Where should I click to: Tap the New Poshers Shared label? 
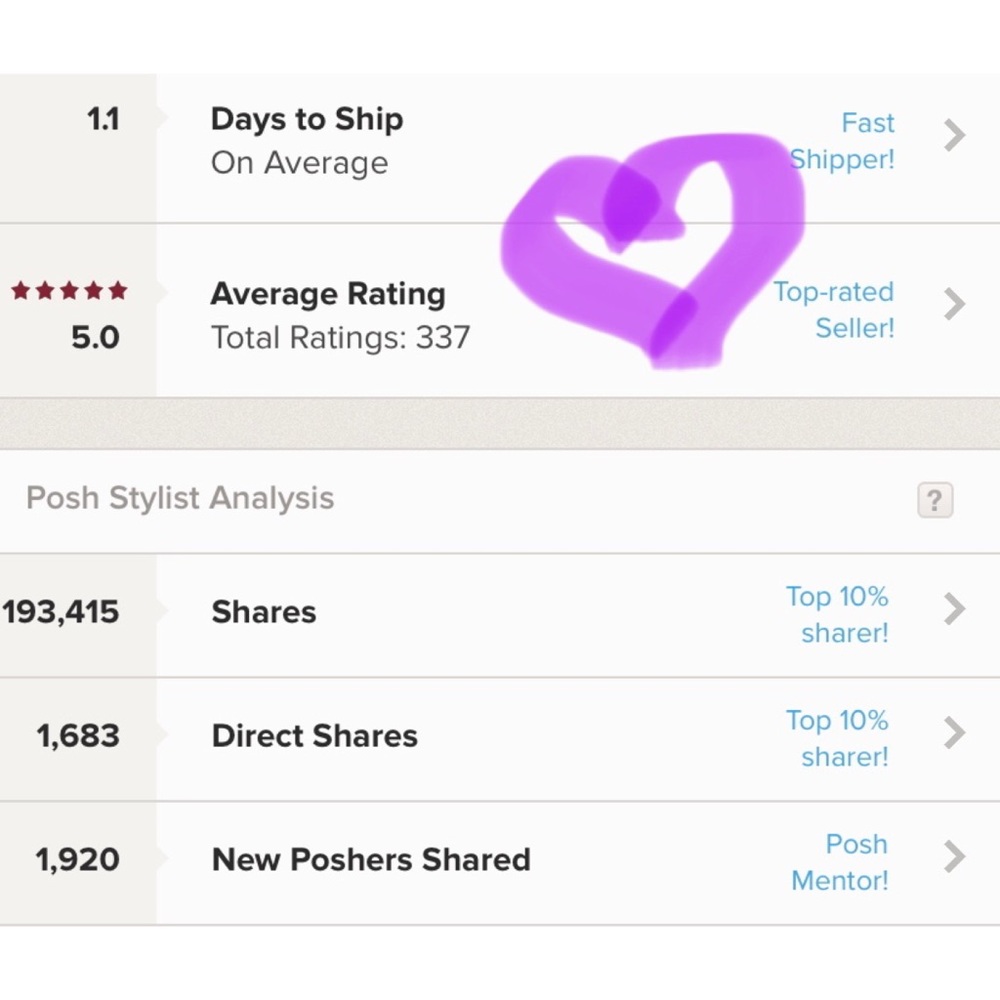tap(371, 860)
